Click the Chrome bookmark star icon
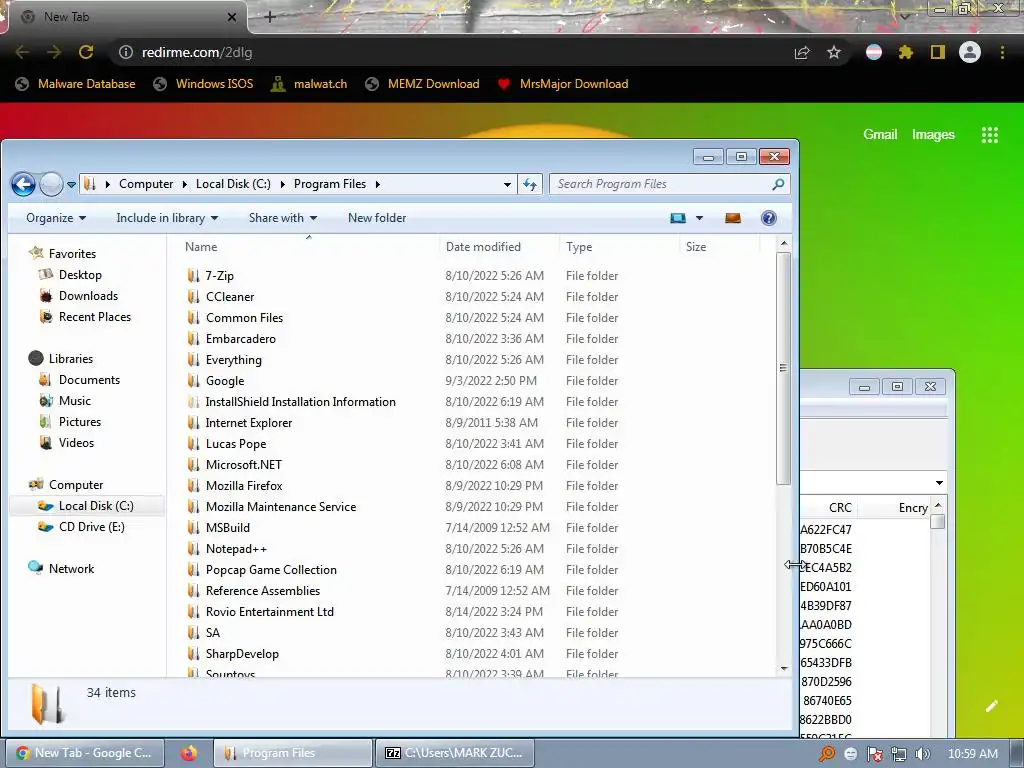 (x=834, y=52)
